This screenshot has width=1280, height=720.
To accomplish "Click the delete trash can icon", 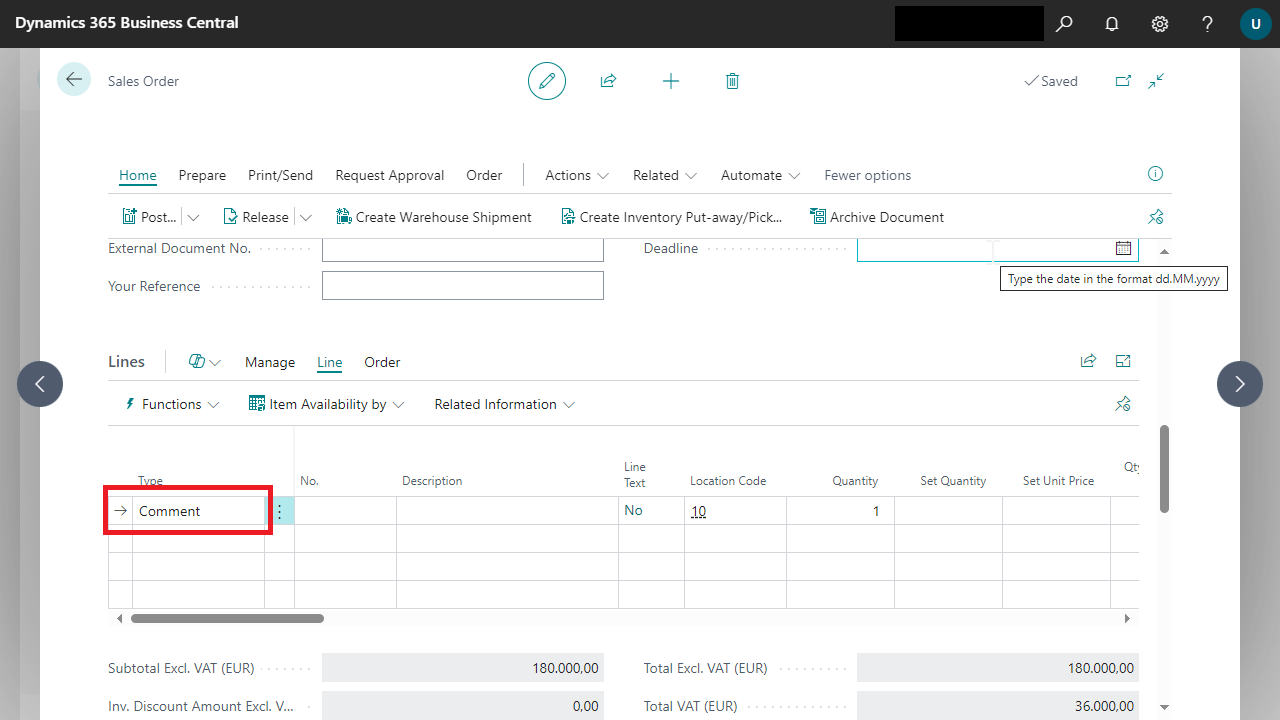I will click(732, 81).
